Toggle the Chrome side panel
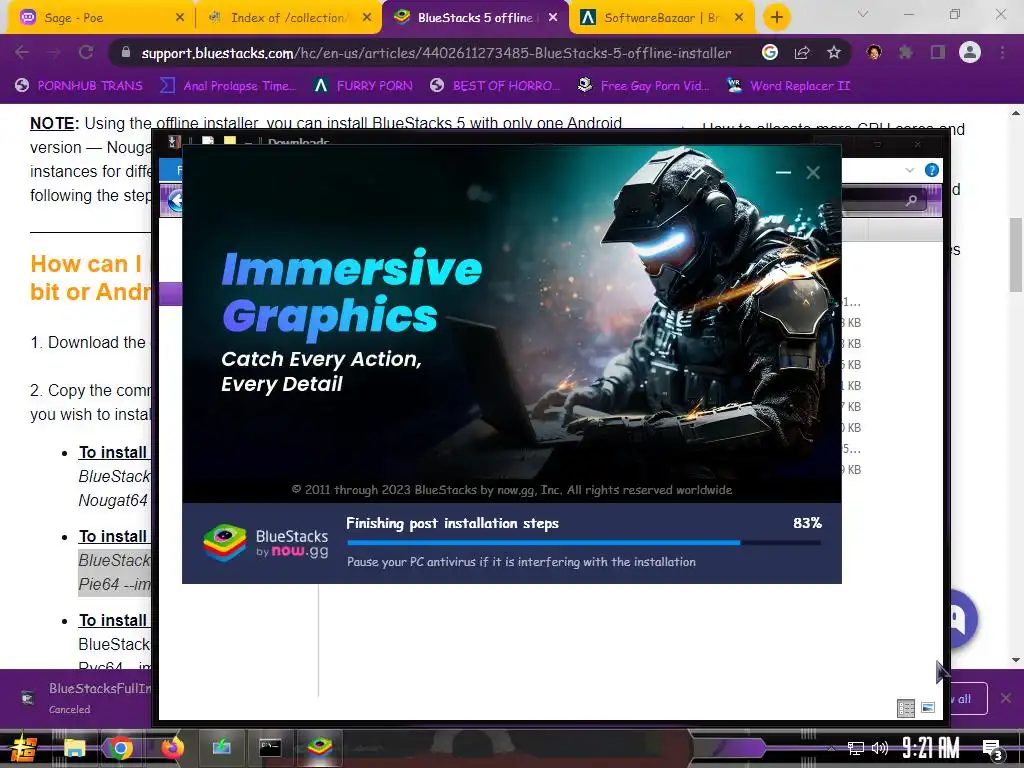This screenshot has width=1024, height=768. 938,53
